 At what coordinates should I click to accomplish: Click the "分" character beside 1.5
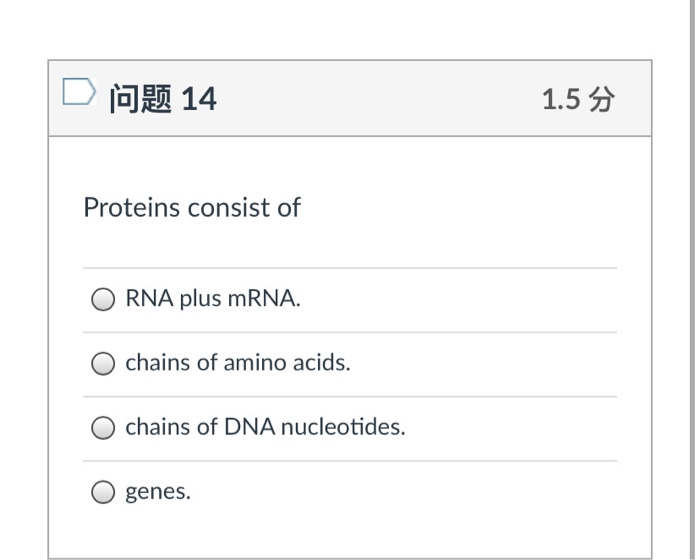(x=601, y=99)
